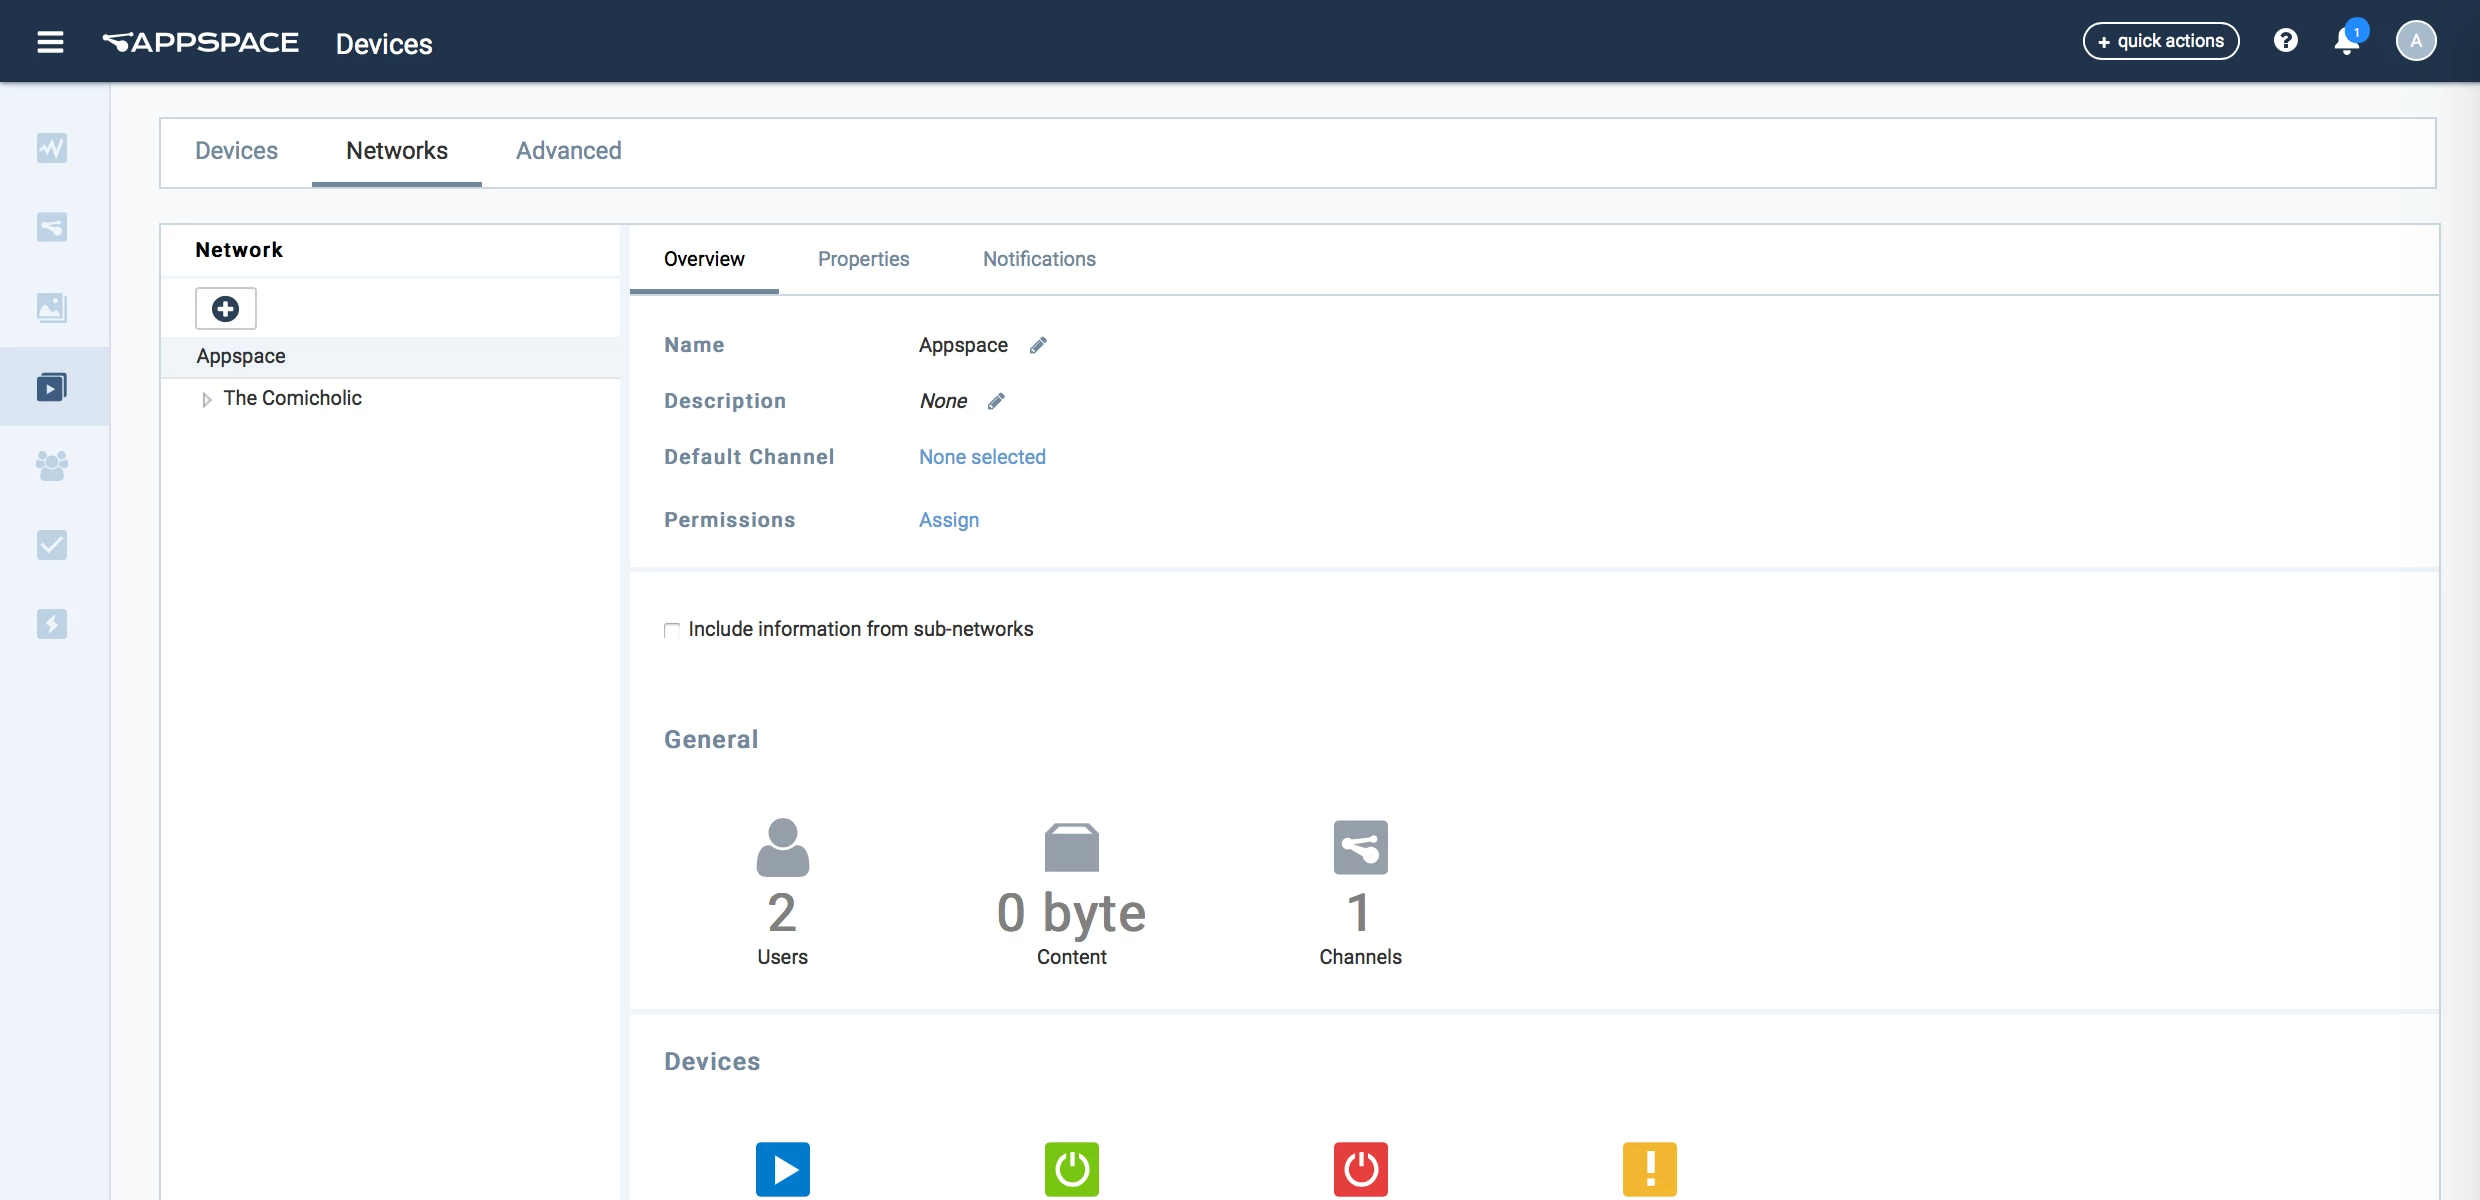Viewport: 2480px width, 1200px height.
Task: Click the quick actions button
Action: pyautogui.click(x=2160, y=41)
